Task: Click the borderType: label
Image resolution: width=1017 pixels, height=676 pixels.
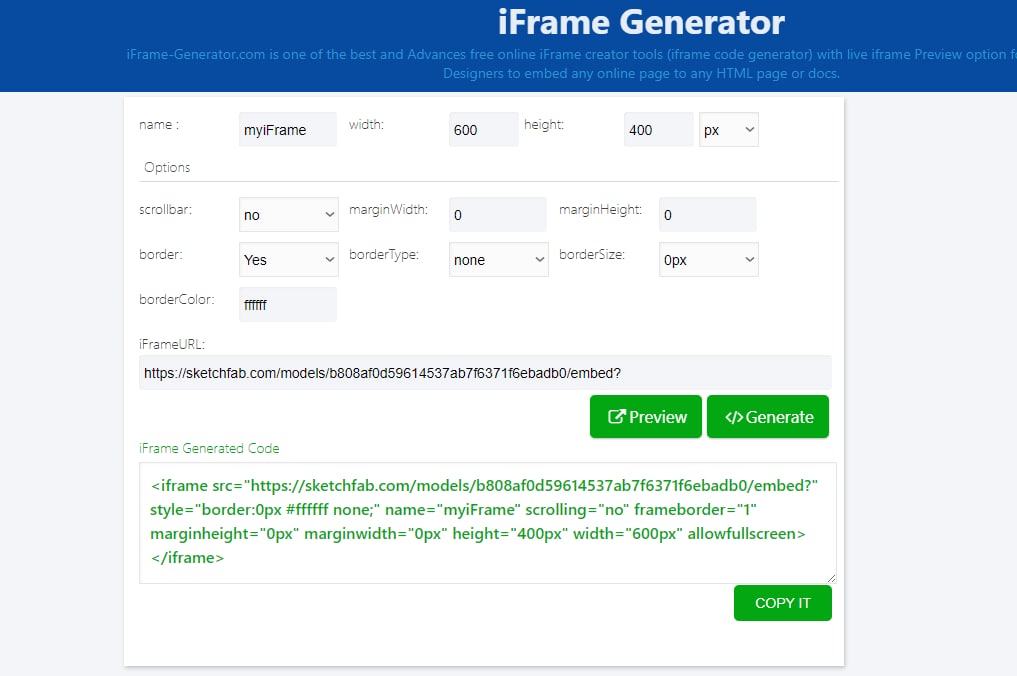Action: pyautogui.click(x=384, y=254)
